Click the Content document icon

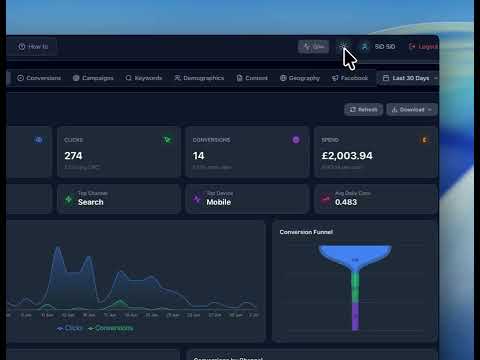(239, 78)
